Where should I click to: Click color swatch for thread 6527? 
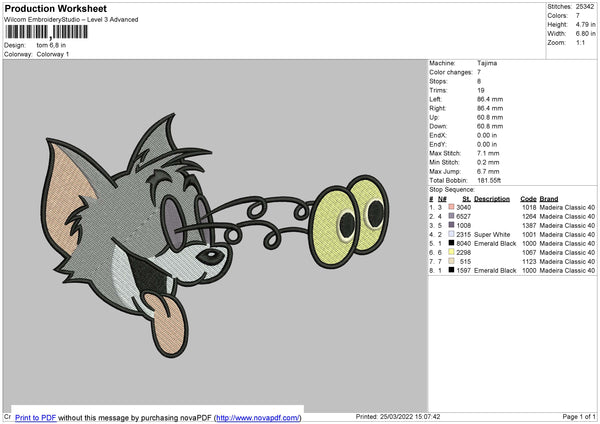click(x=451, y=216)
